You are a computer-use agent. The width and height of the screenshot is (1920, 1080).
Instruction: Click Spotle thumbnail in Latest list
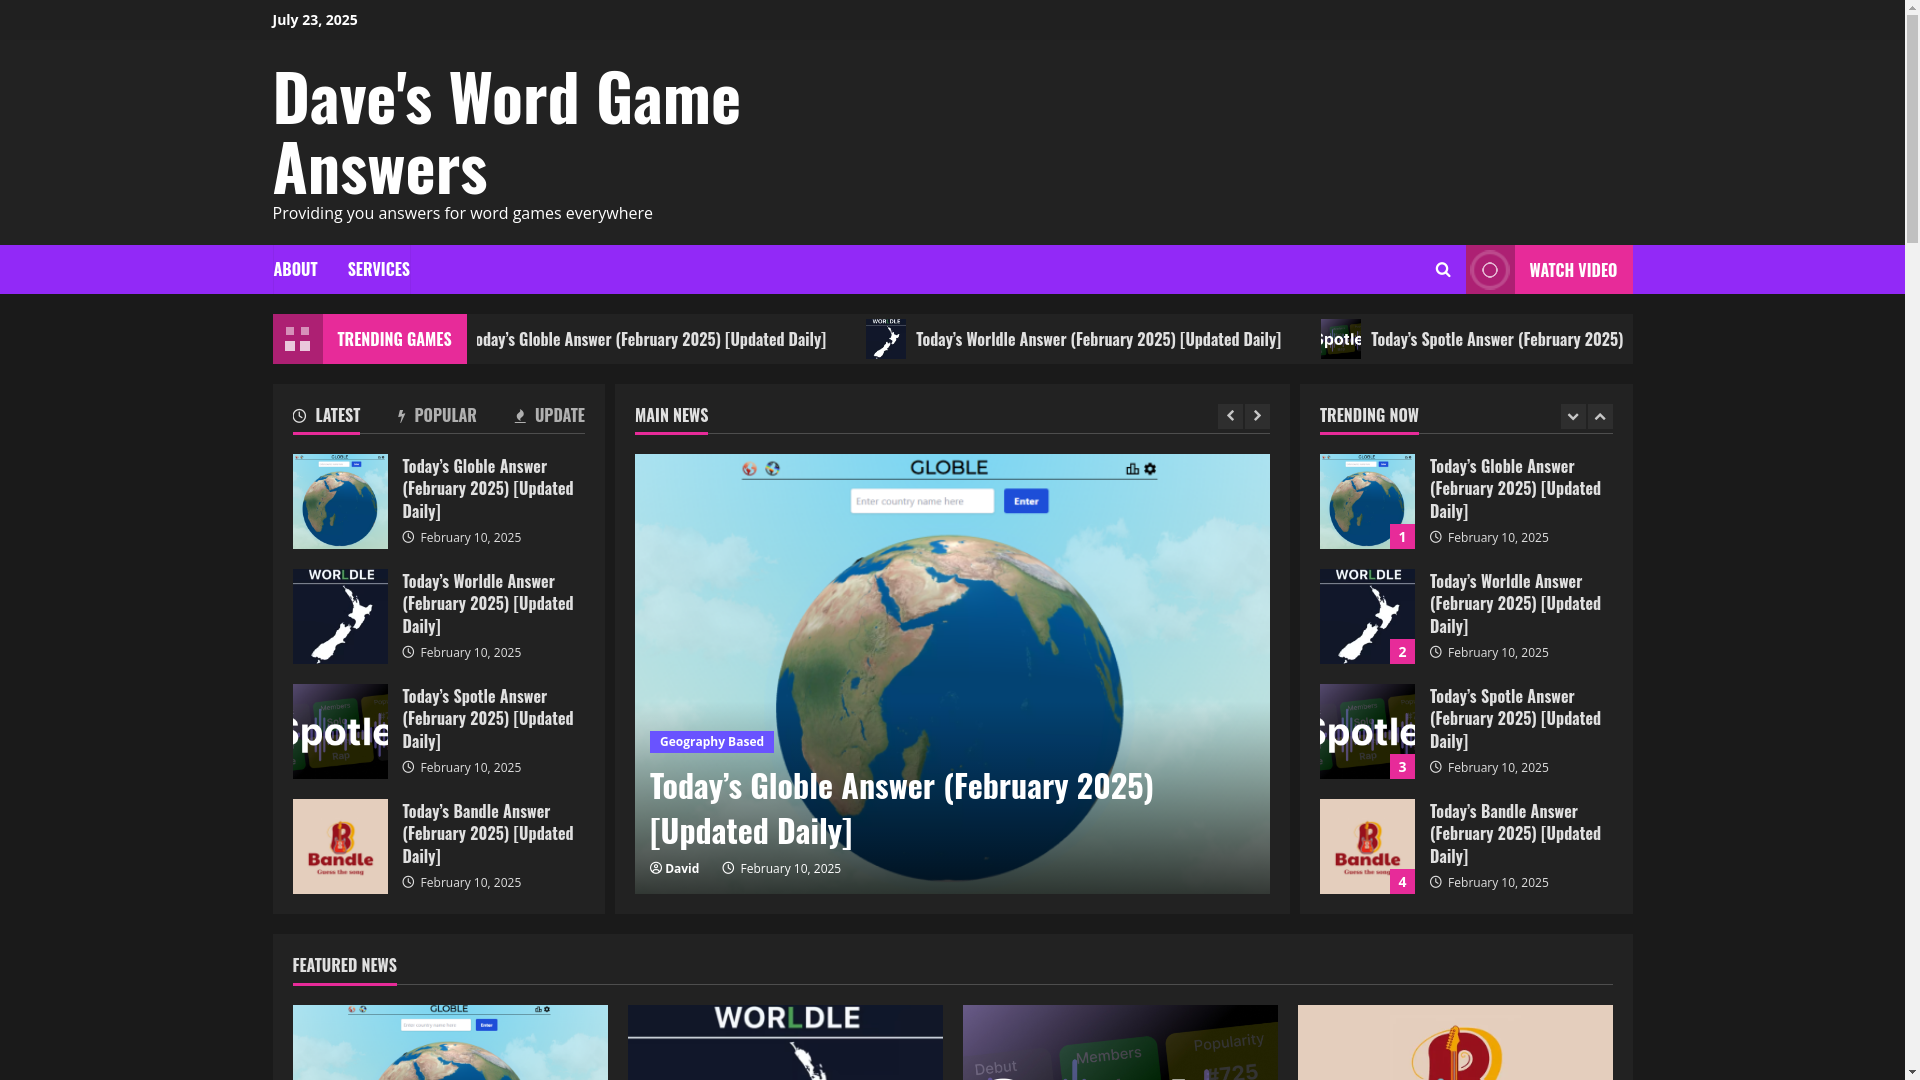(340, 732)
